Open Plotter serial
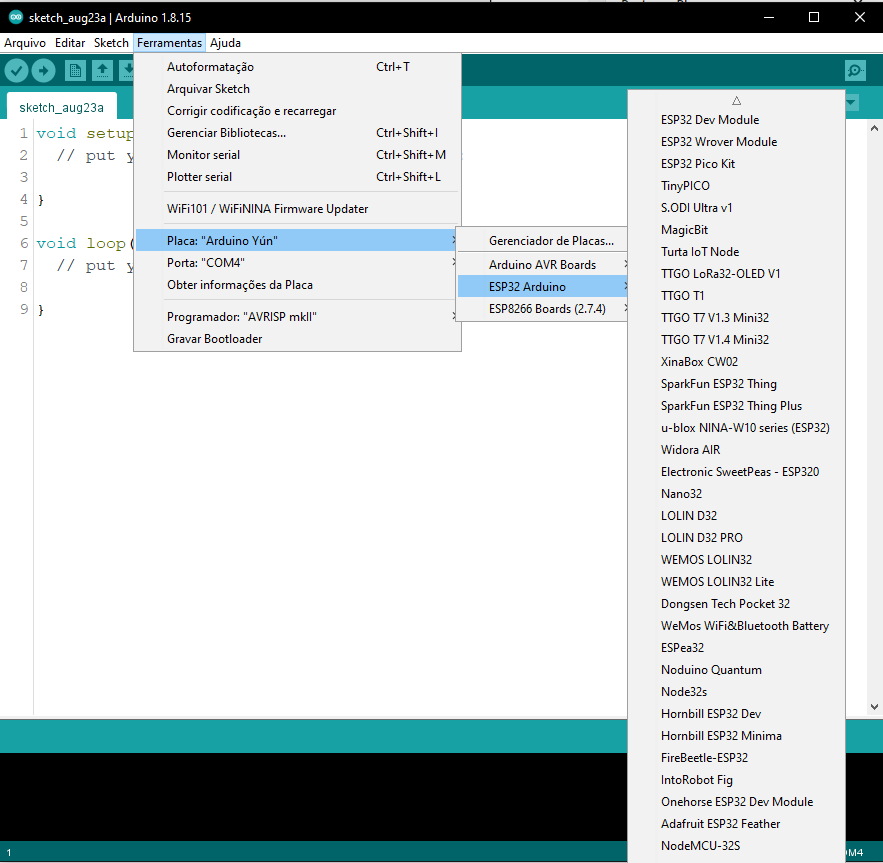The image size is (883, 863). [x=297, y=177]
